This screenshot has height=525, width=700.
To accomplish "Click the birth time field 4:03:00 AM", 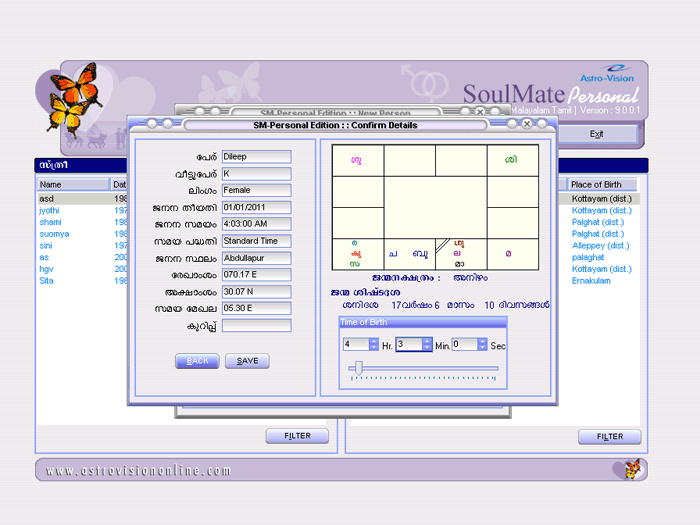I will click(x=257, y=224).
